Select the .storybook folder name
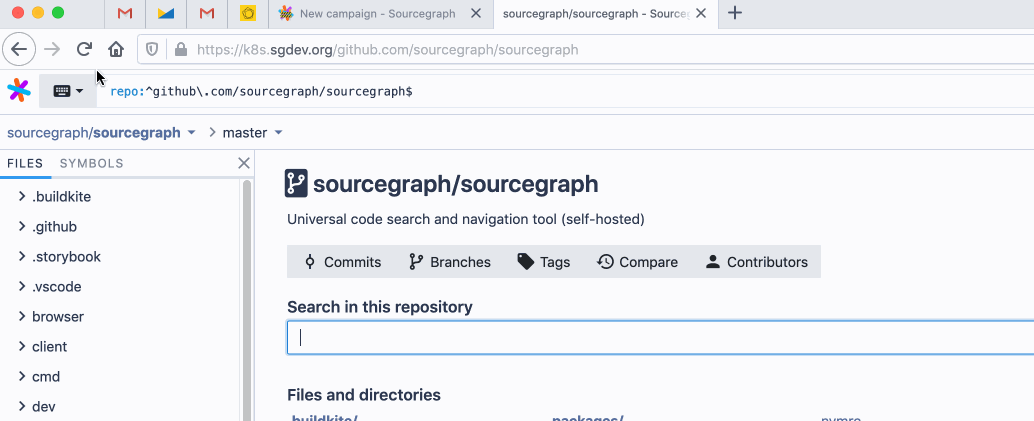 pyautogui.click(x=67, y=257)
